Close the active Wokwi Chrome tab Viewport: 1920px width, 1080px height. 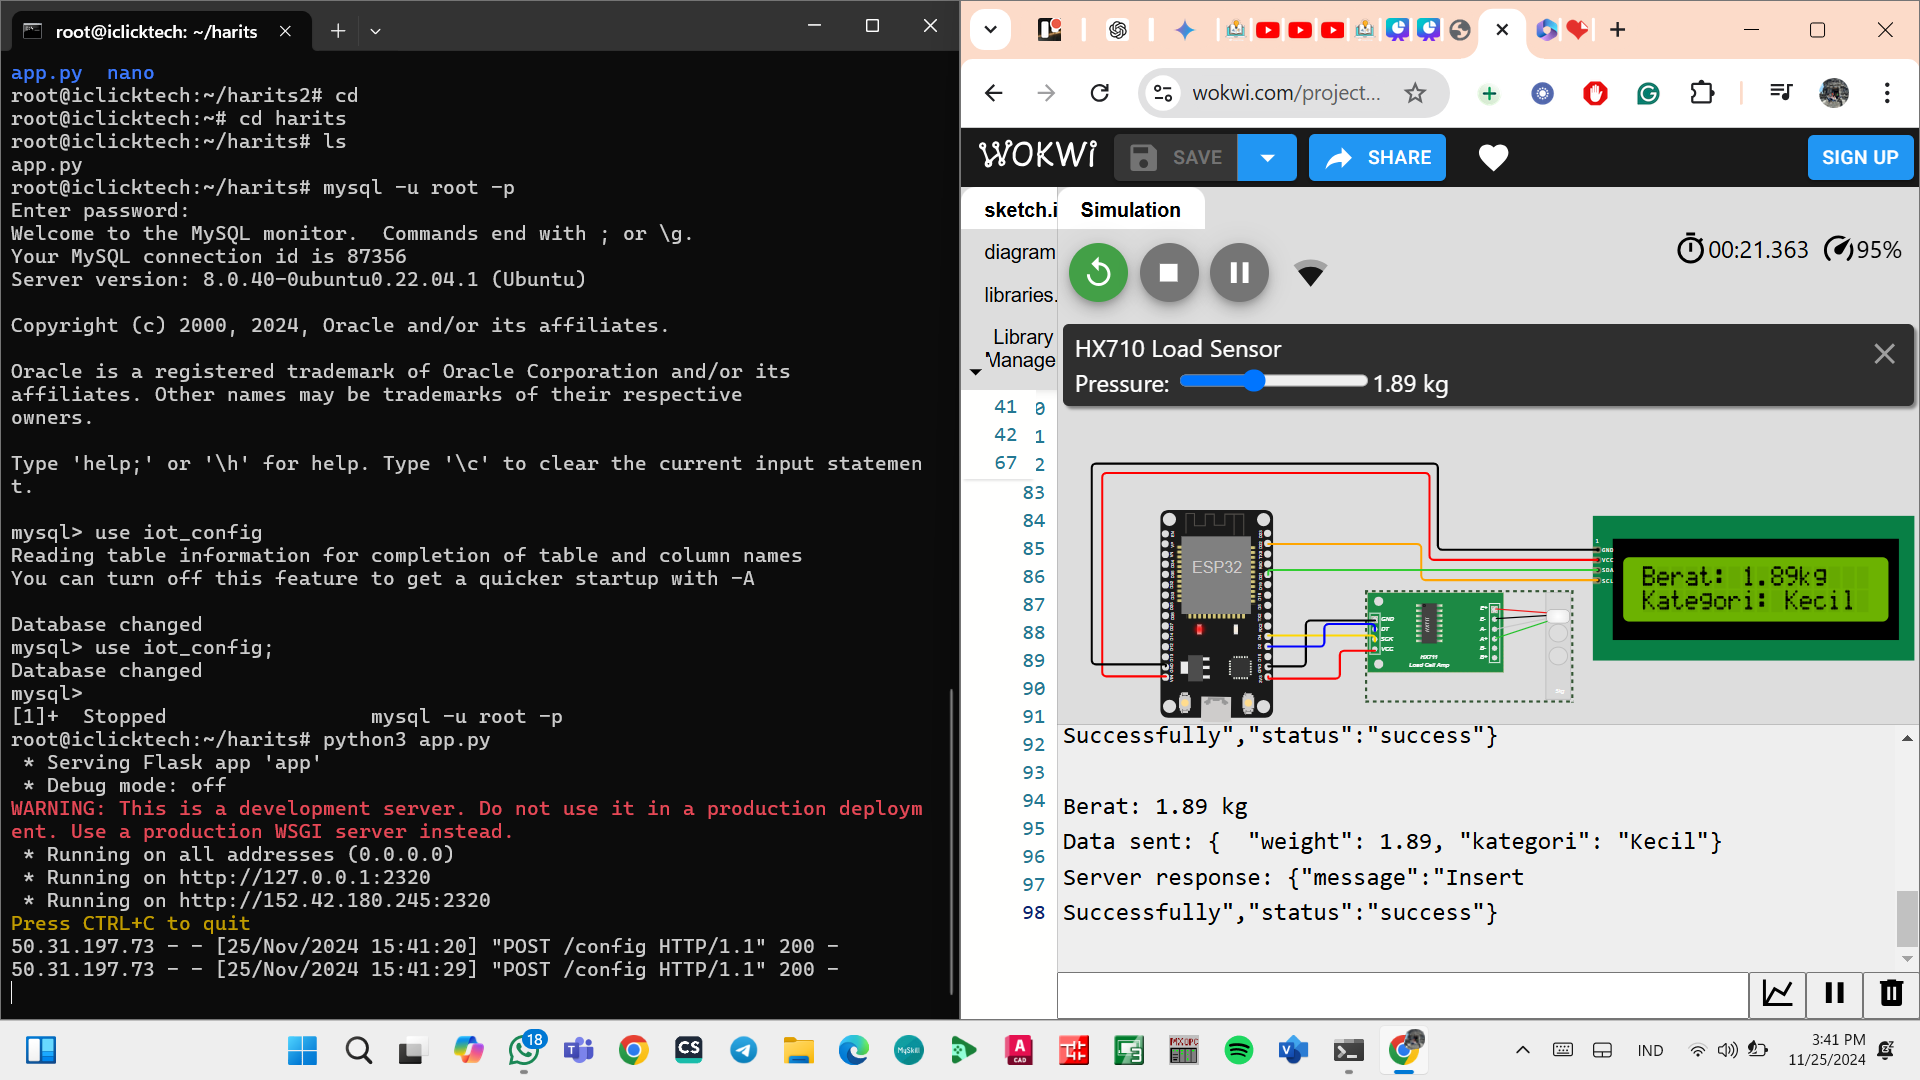tap(1502, 30)
